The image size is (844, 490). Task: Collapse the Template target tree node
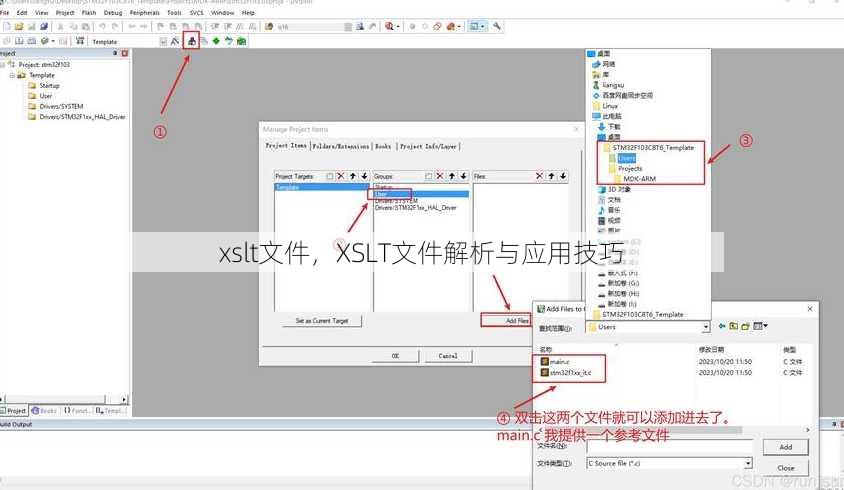pos(12,75)
